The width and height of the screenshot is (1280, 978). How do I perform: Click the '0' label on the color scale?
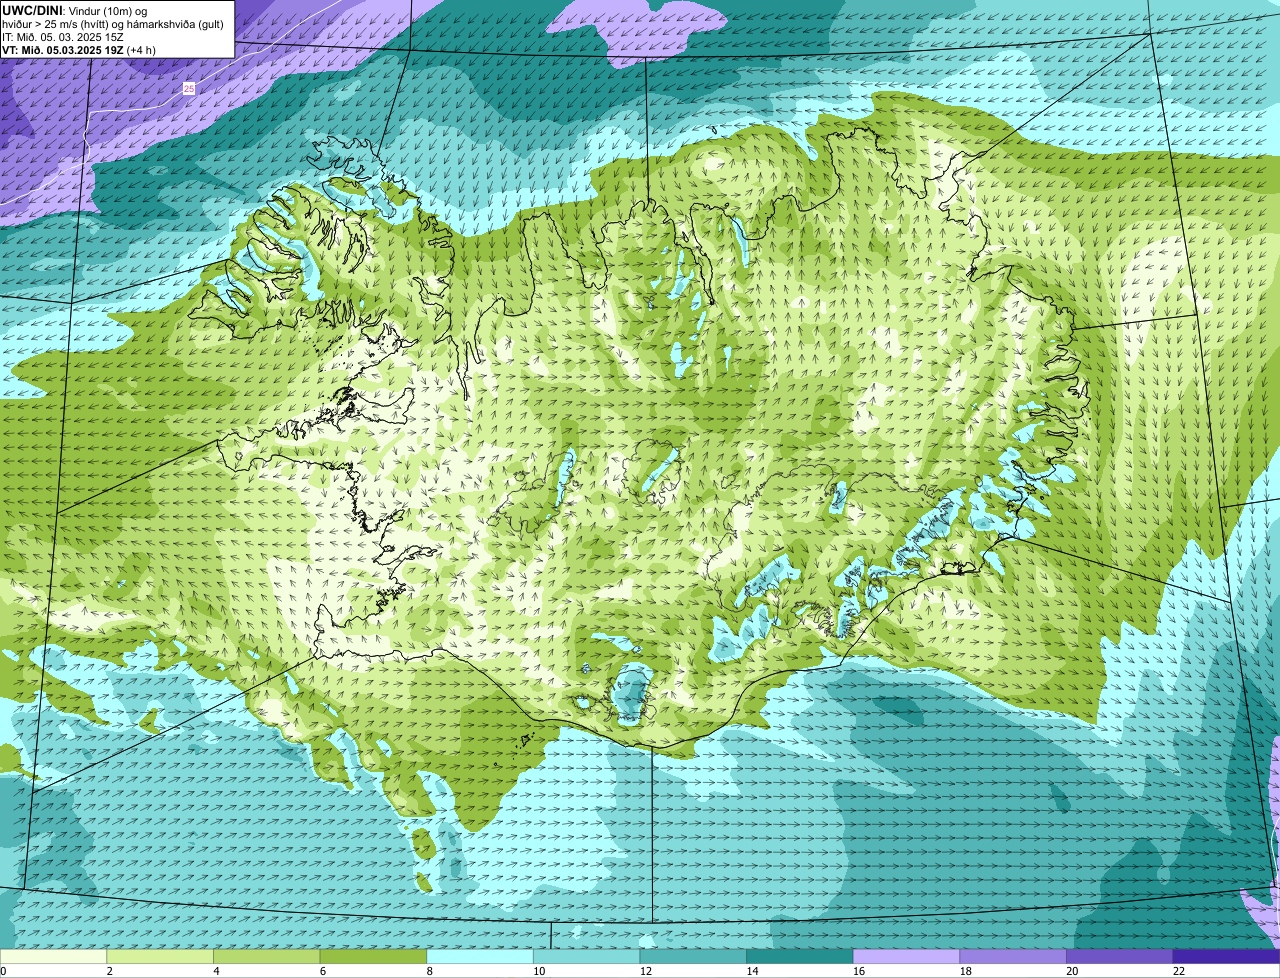pyautogui.click(x=3, y=971)
